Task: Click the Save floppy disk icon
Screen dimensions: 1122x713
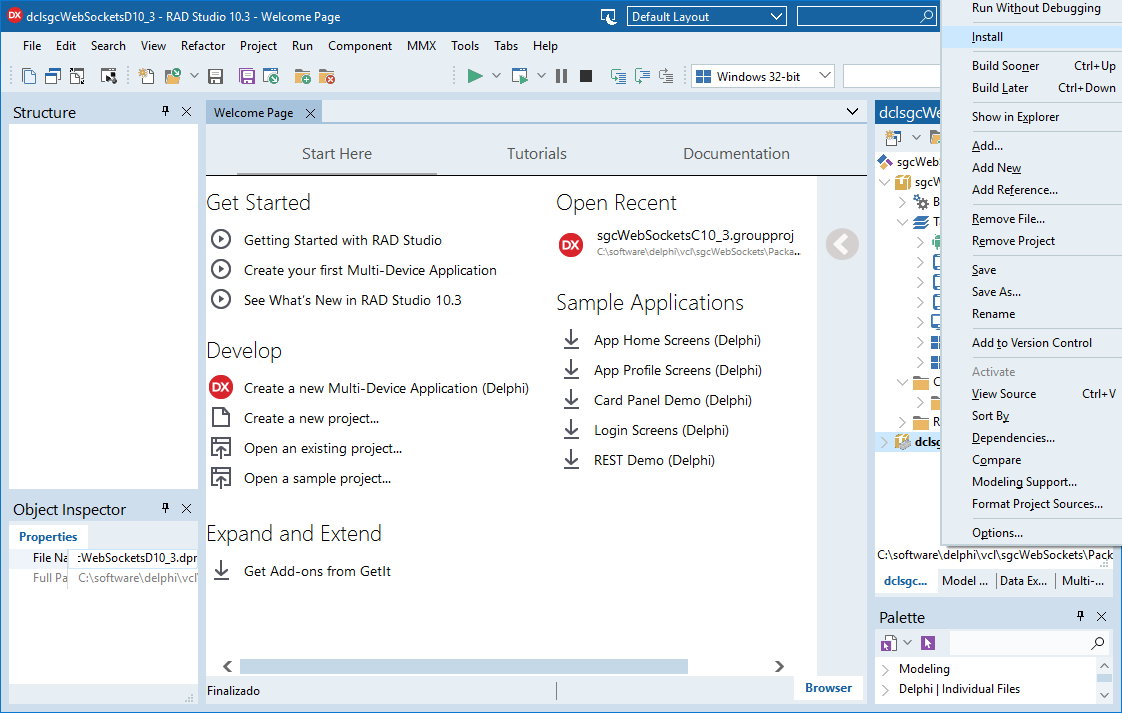Action: [215, 76]
